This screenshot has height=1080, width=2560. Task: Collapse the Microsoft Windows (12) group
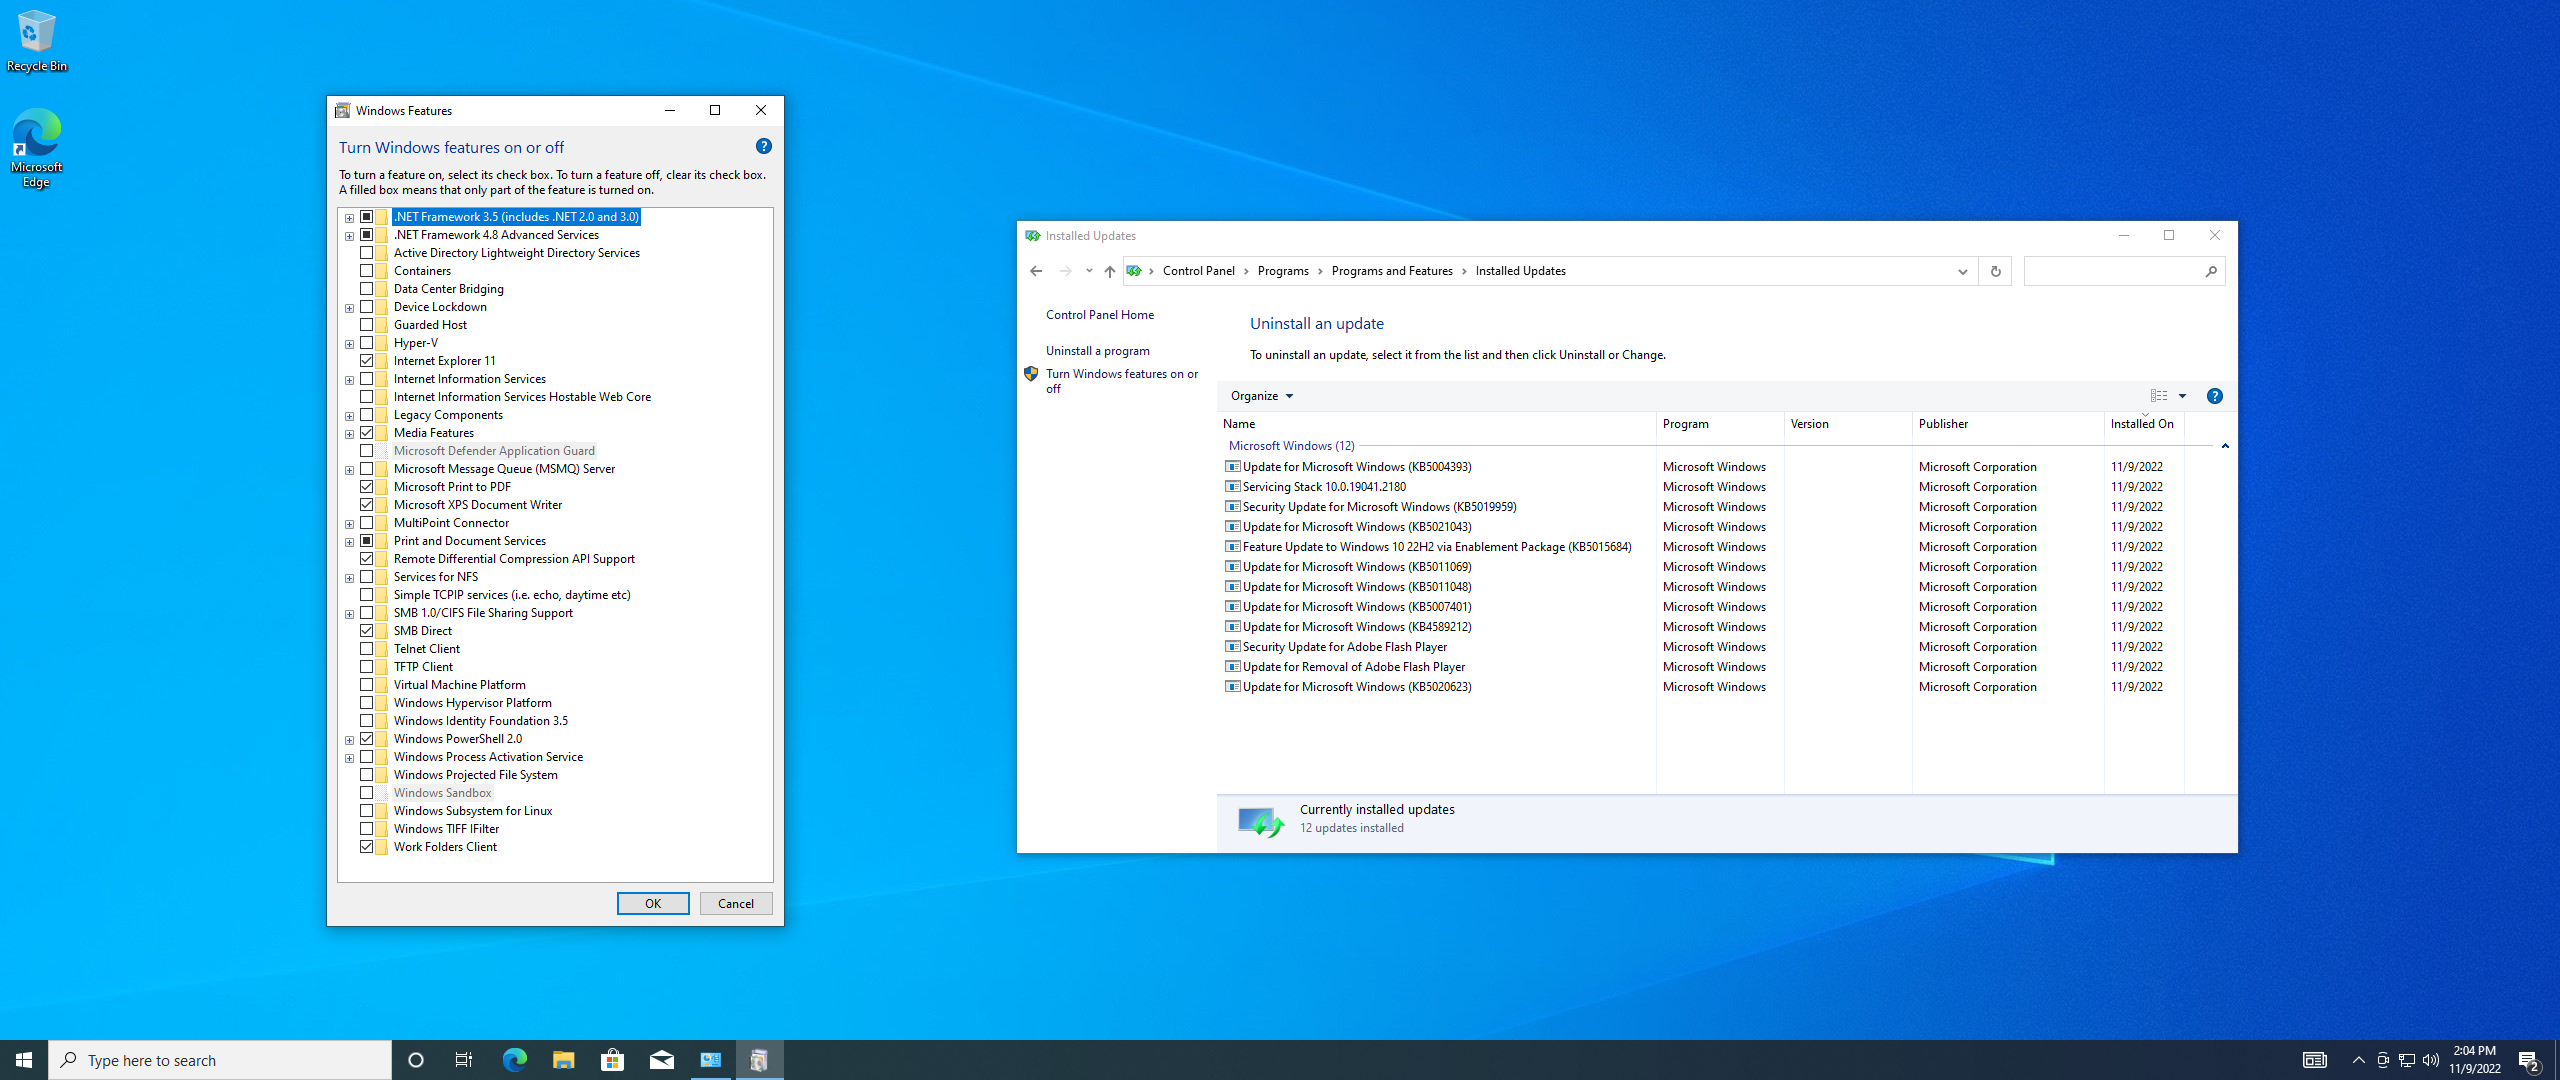[2225, 446]
